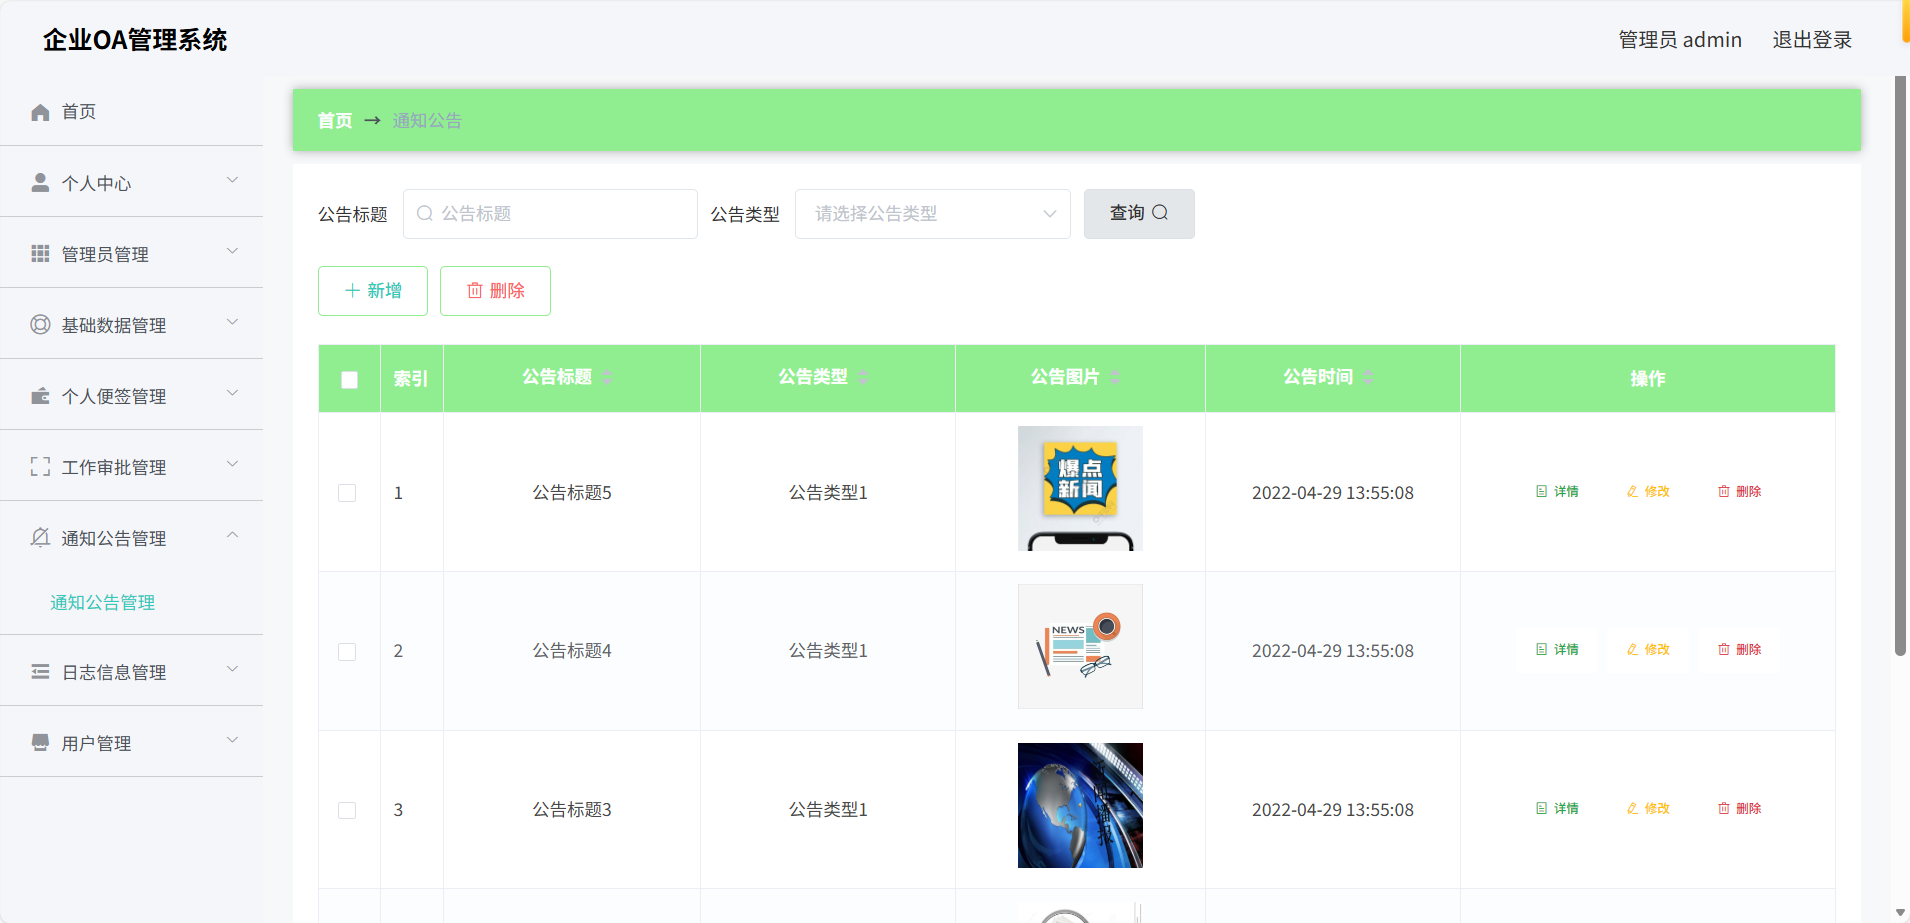This screenshot has height=923, width=1910.
Task: Click 退出登录 to log out
Action: tap(1812, 40)
